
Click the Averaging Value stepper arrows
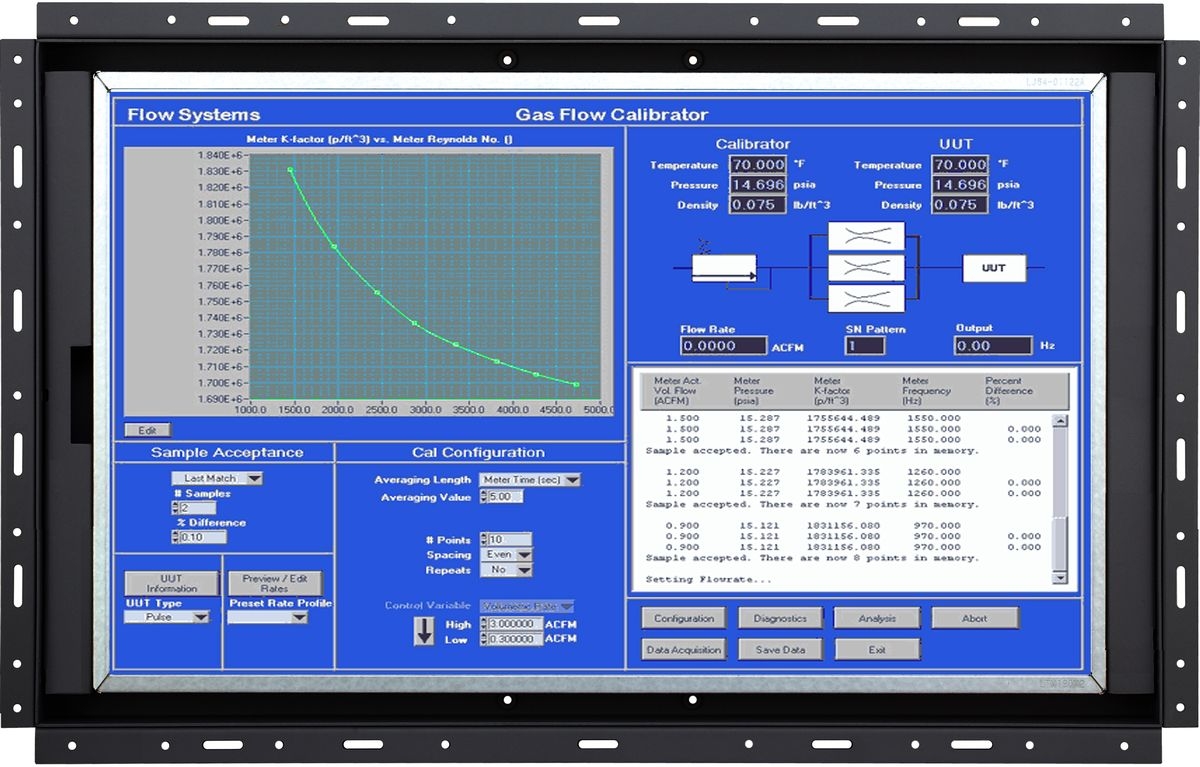pyautogui.click(x=485, y=496)
